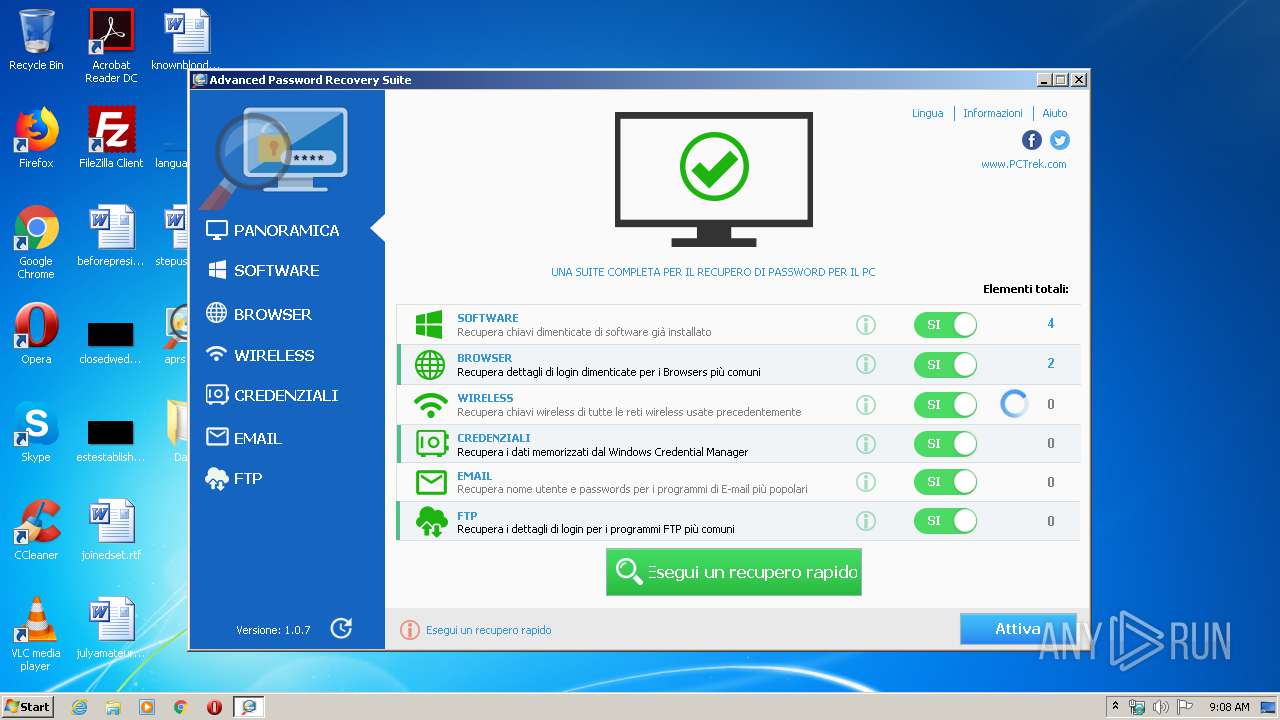Toggle the CREDENZIALI SI switch
This screenshot has width=1280, height=720.
tap(945, 443)
